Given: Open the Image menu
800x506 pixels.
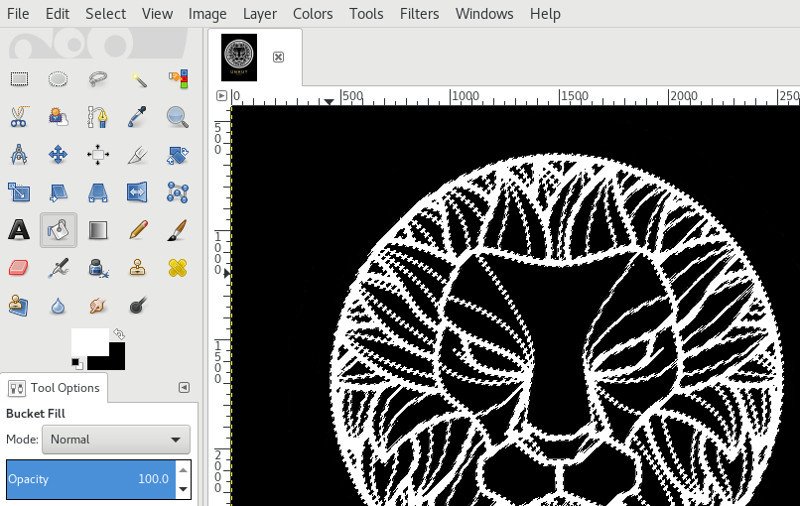Looking at the screenshot, I should (x=207, y=14).
